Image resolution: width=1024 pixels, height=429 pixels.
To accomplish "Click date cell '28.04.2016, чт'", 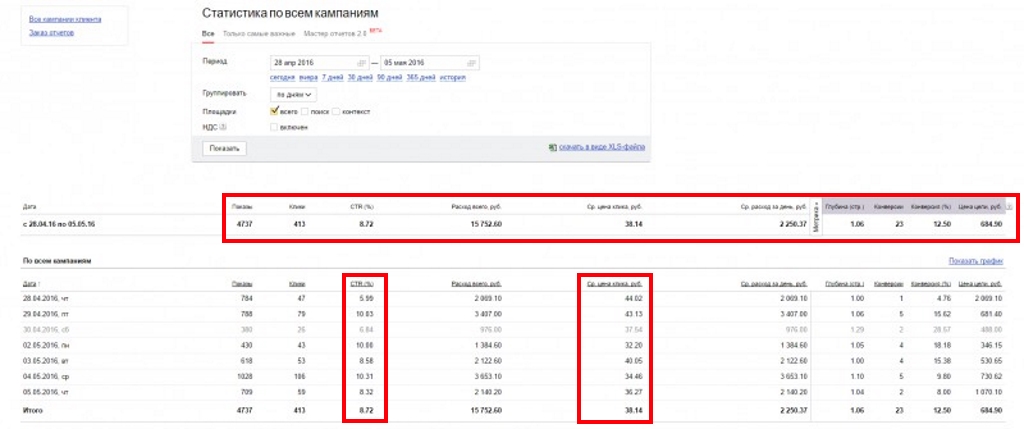I will tap(44, 298).
